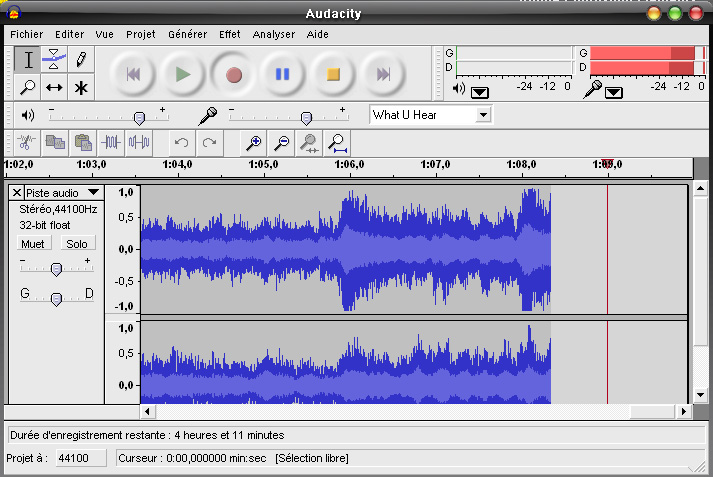Select the Selection (I-beam) tool

pyautogui.click(x=28, y=60)
